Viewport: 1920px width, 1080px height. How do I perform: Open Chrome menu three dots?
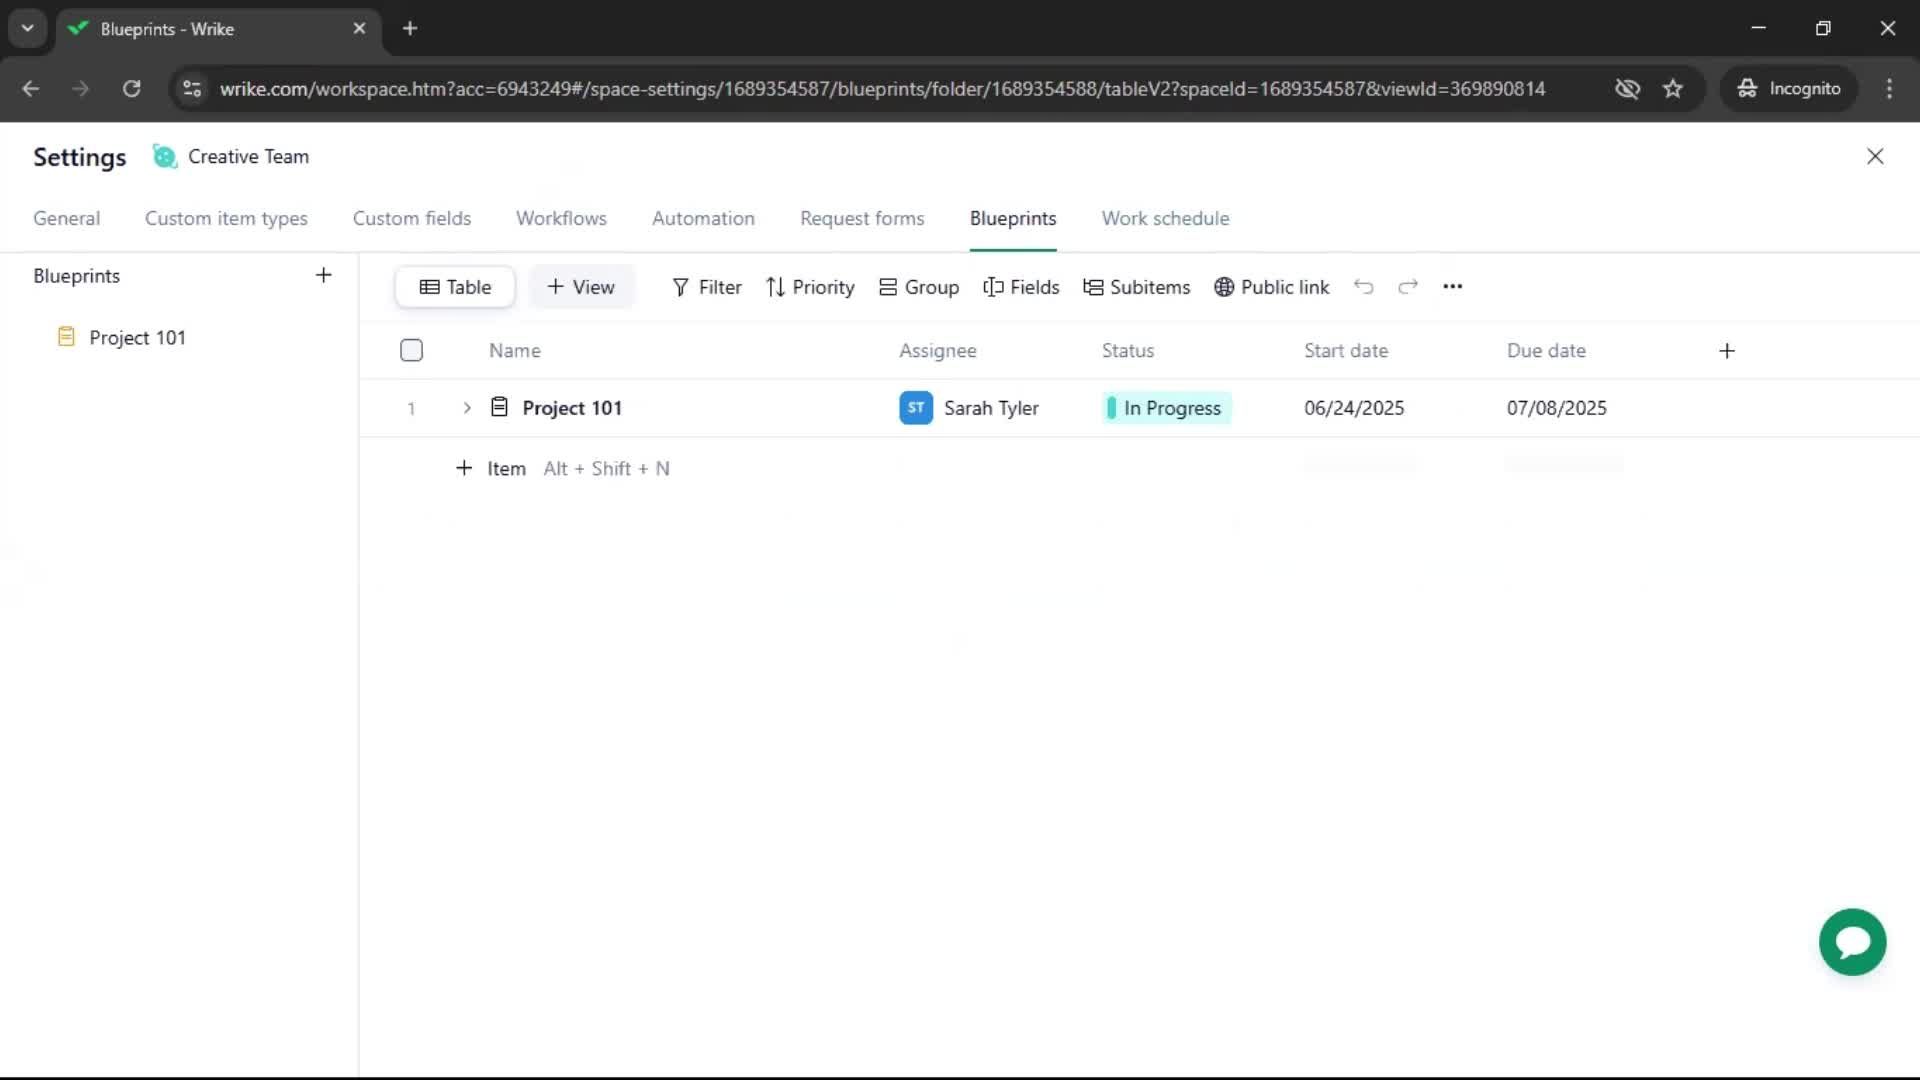[1889, 89]
